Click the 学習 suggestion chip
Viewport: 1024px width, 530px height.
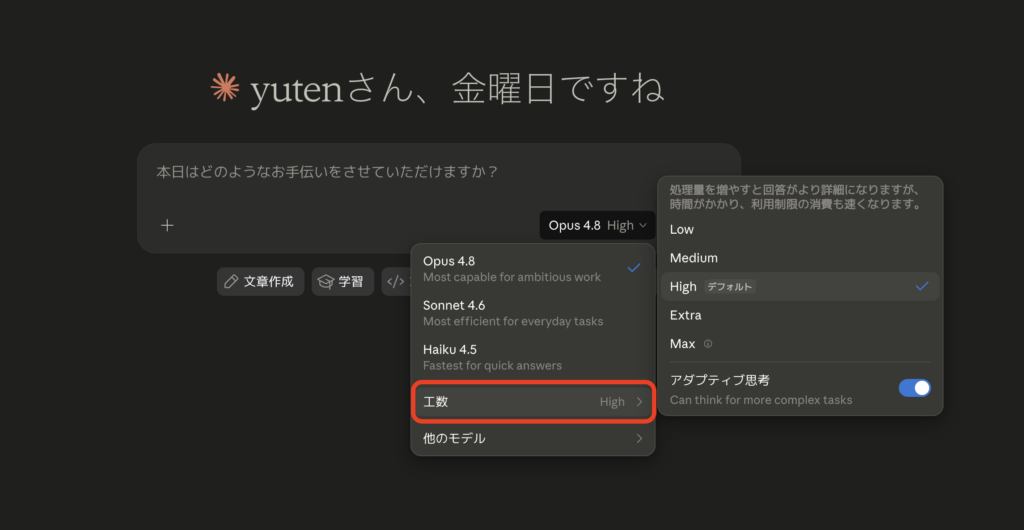pyautogui.click(x=342, y=281)
